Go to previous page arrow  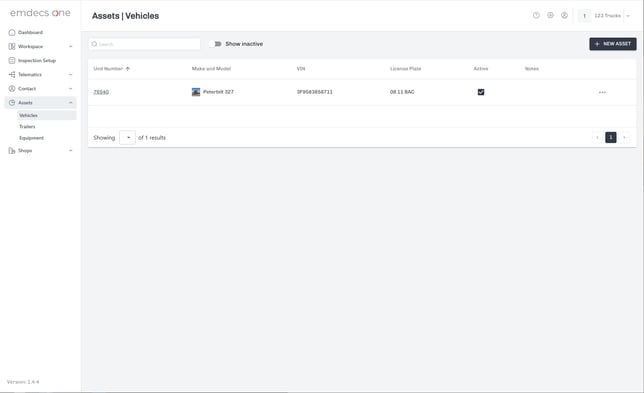pos(597,138)
